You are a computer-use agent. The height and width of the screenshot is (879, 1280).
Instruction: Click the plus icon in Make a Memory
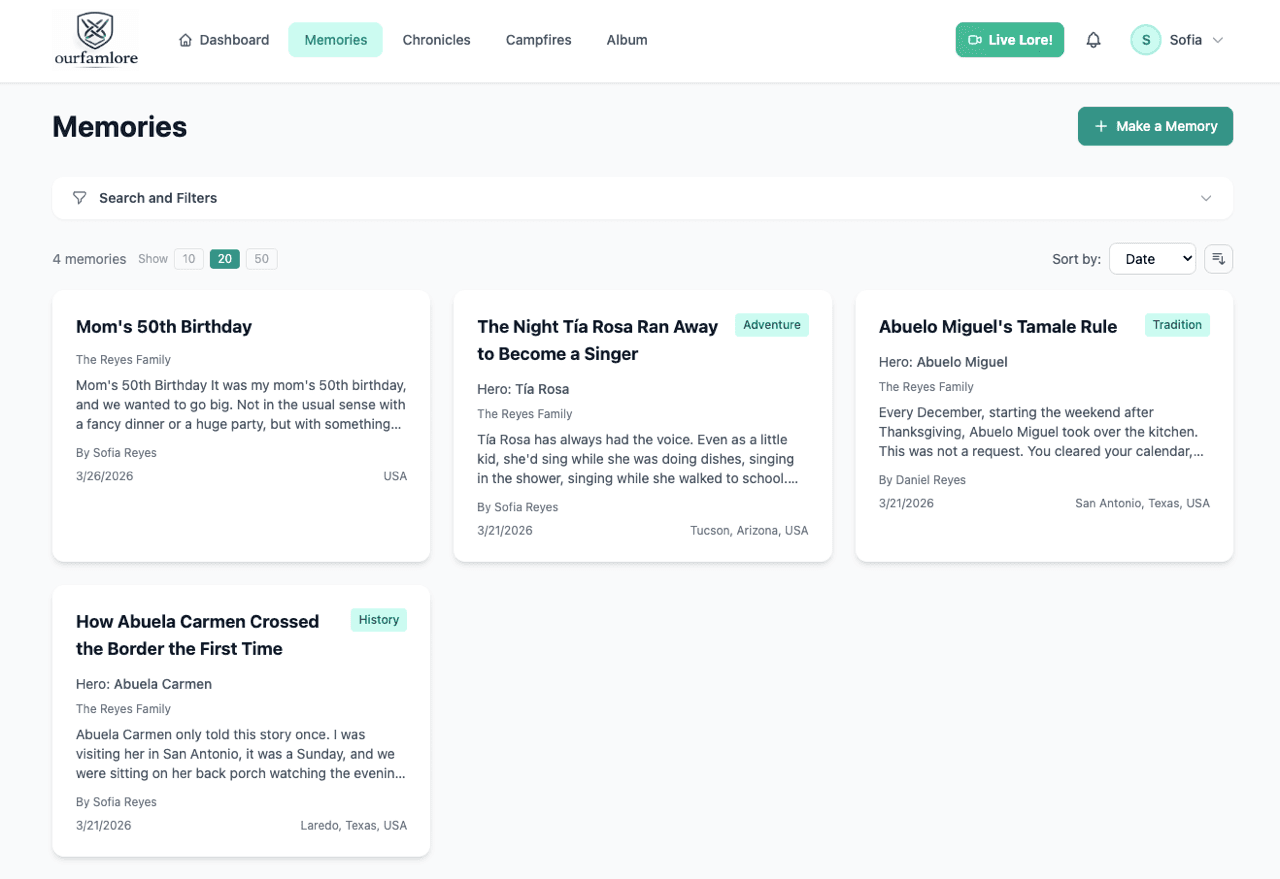(1101, 126)
